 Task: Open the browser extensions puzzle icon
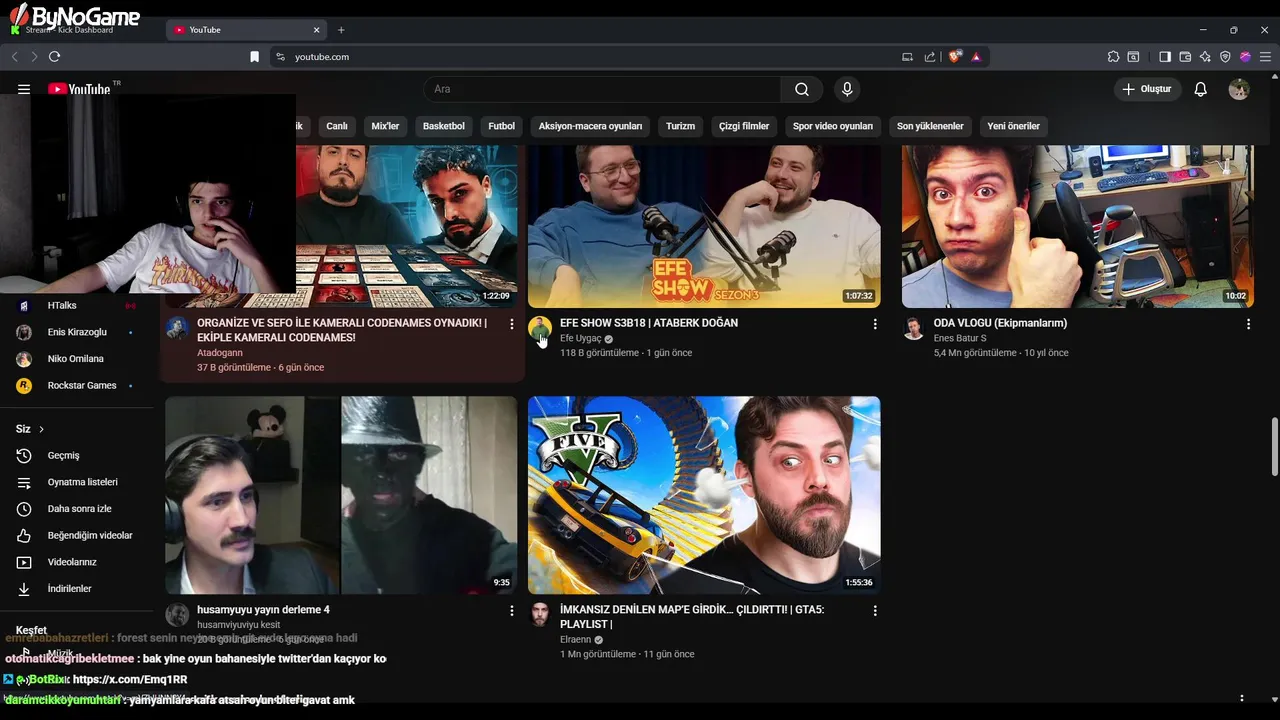pyautogui.click(x=1113, y=57)
